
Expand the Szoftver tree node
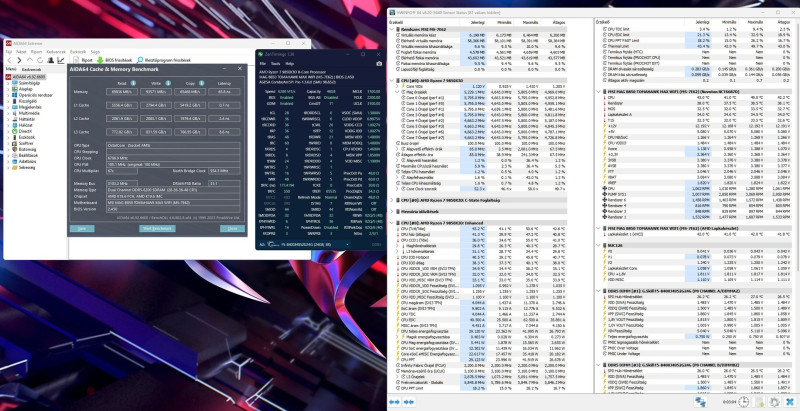8,143
